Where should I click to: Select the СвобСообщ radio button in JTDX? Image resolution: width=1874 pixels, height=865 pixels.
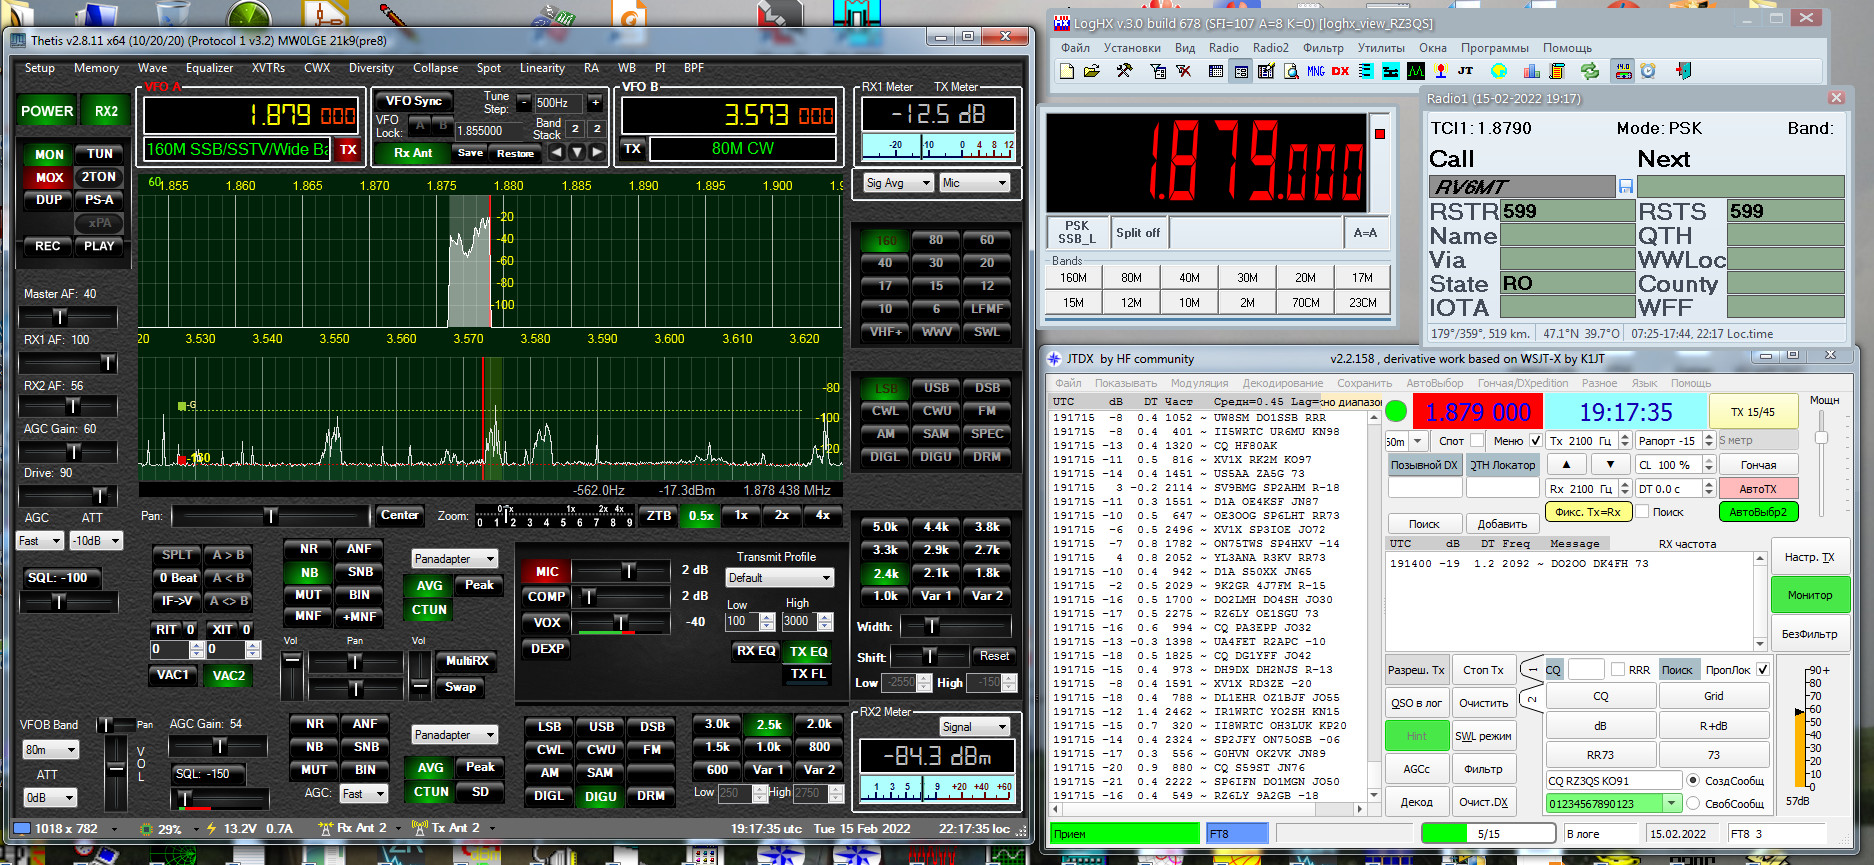coord(1693,804)
